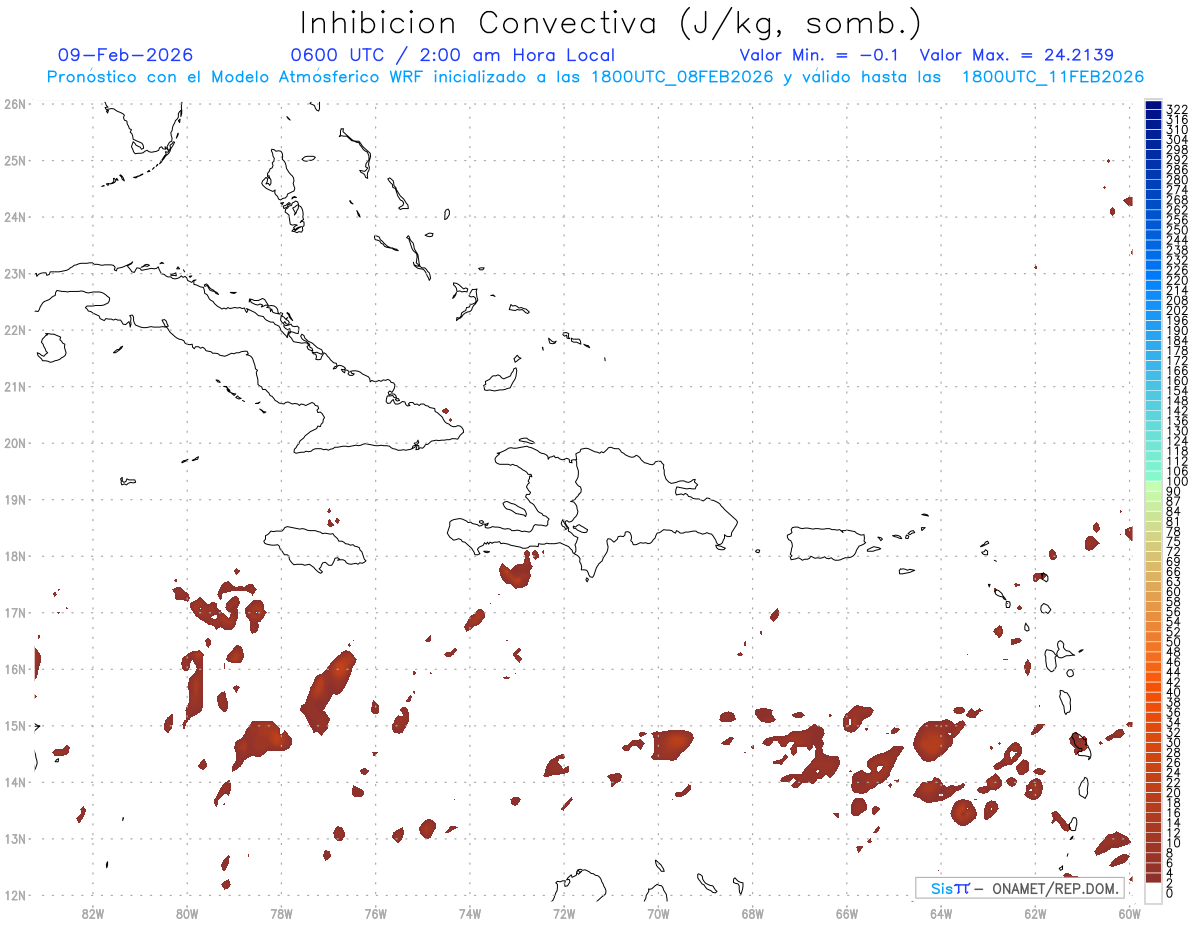Click the "18N" latitude label
The height and width of the screenshot is (927, 1200).
coord(15,556)
